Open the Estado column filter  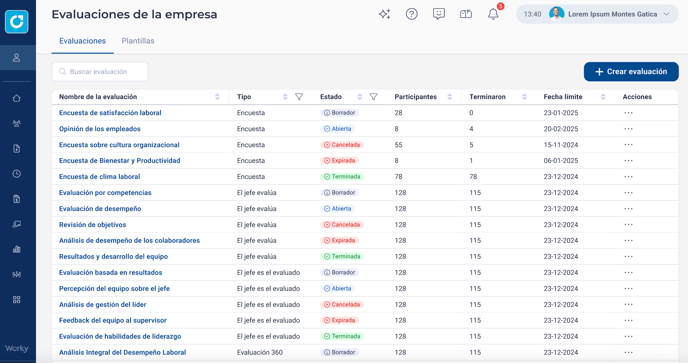tap(373, 97)
